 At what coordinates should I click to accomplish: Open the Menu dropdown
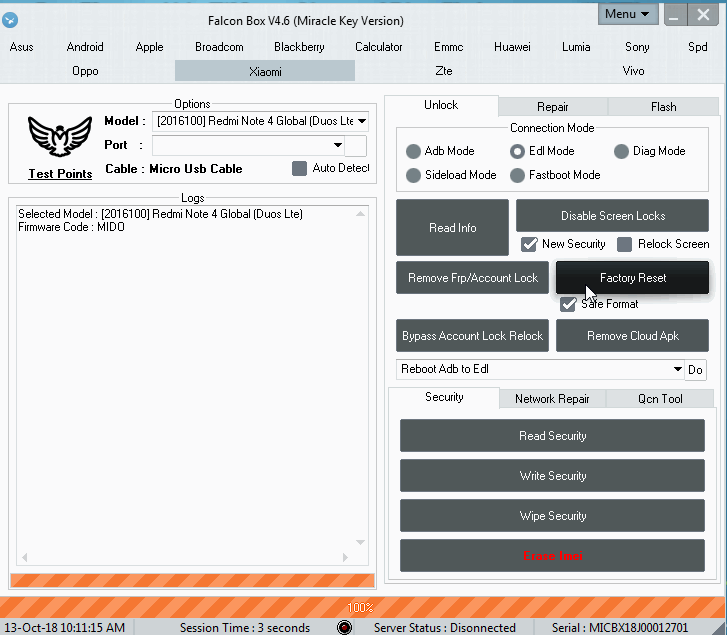(628, 14)
